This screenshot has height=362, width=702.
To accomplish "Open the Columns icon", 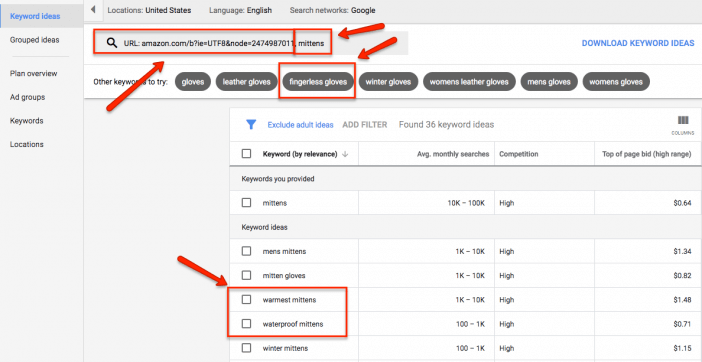I will pyautogui.click(x=683, y=125).
